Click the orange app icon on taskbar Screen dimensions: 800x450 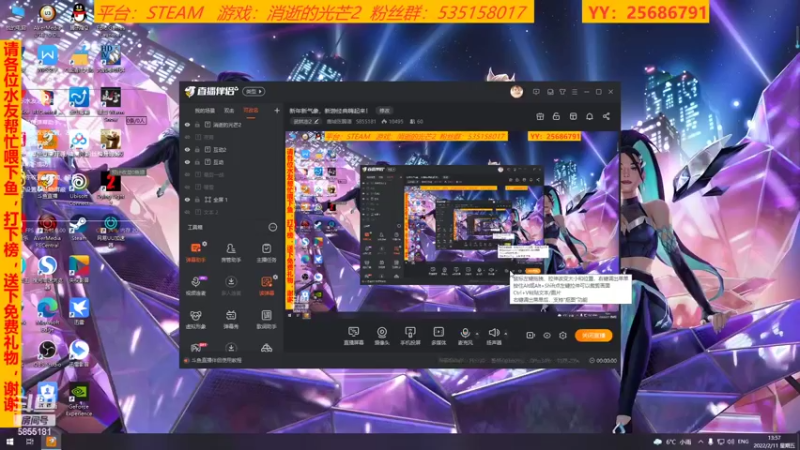pos(51,442)
